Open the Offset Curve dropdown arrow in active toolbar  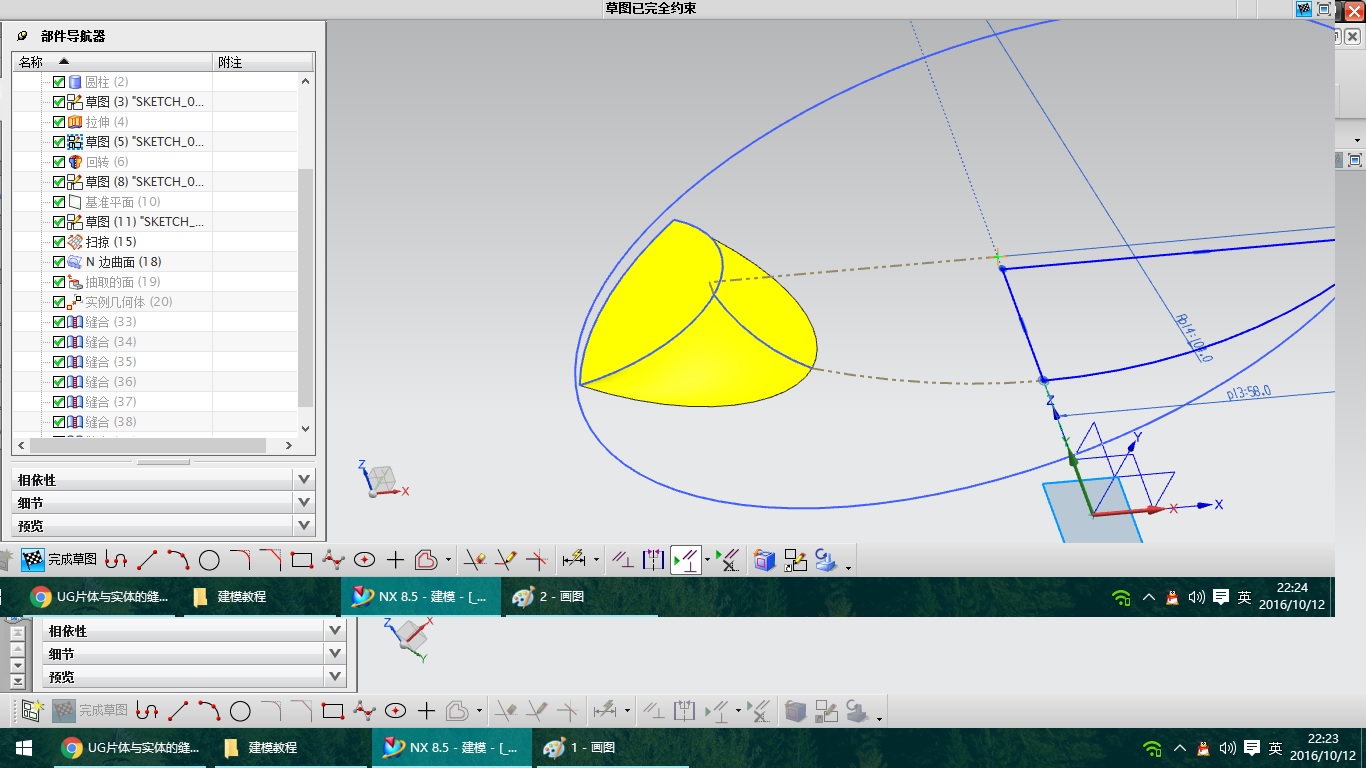(448, 561)
